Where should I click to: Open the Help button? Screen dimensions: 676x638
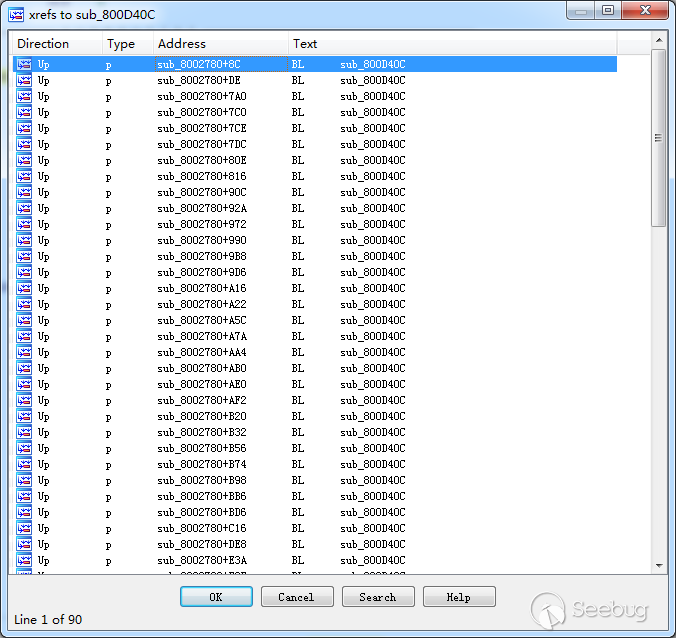[x=459, y=597]
